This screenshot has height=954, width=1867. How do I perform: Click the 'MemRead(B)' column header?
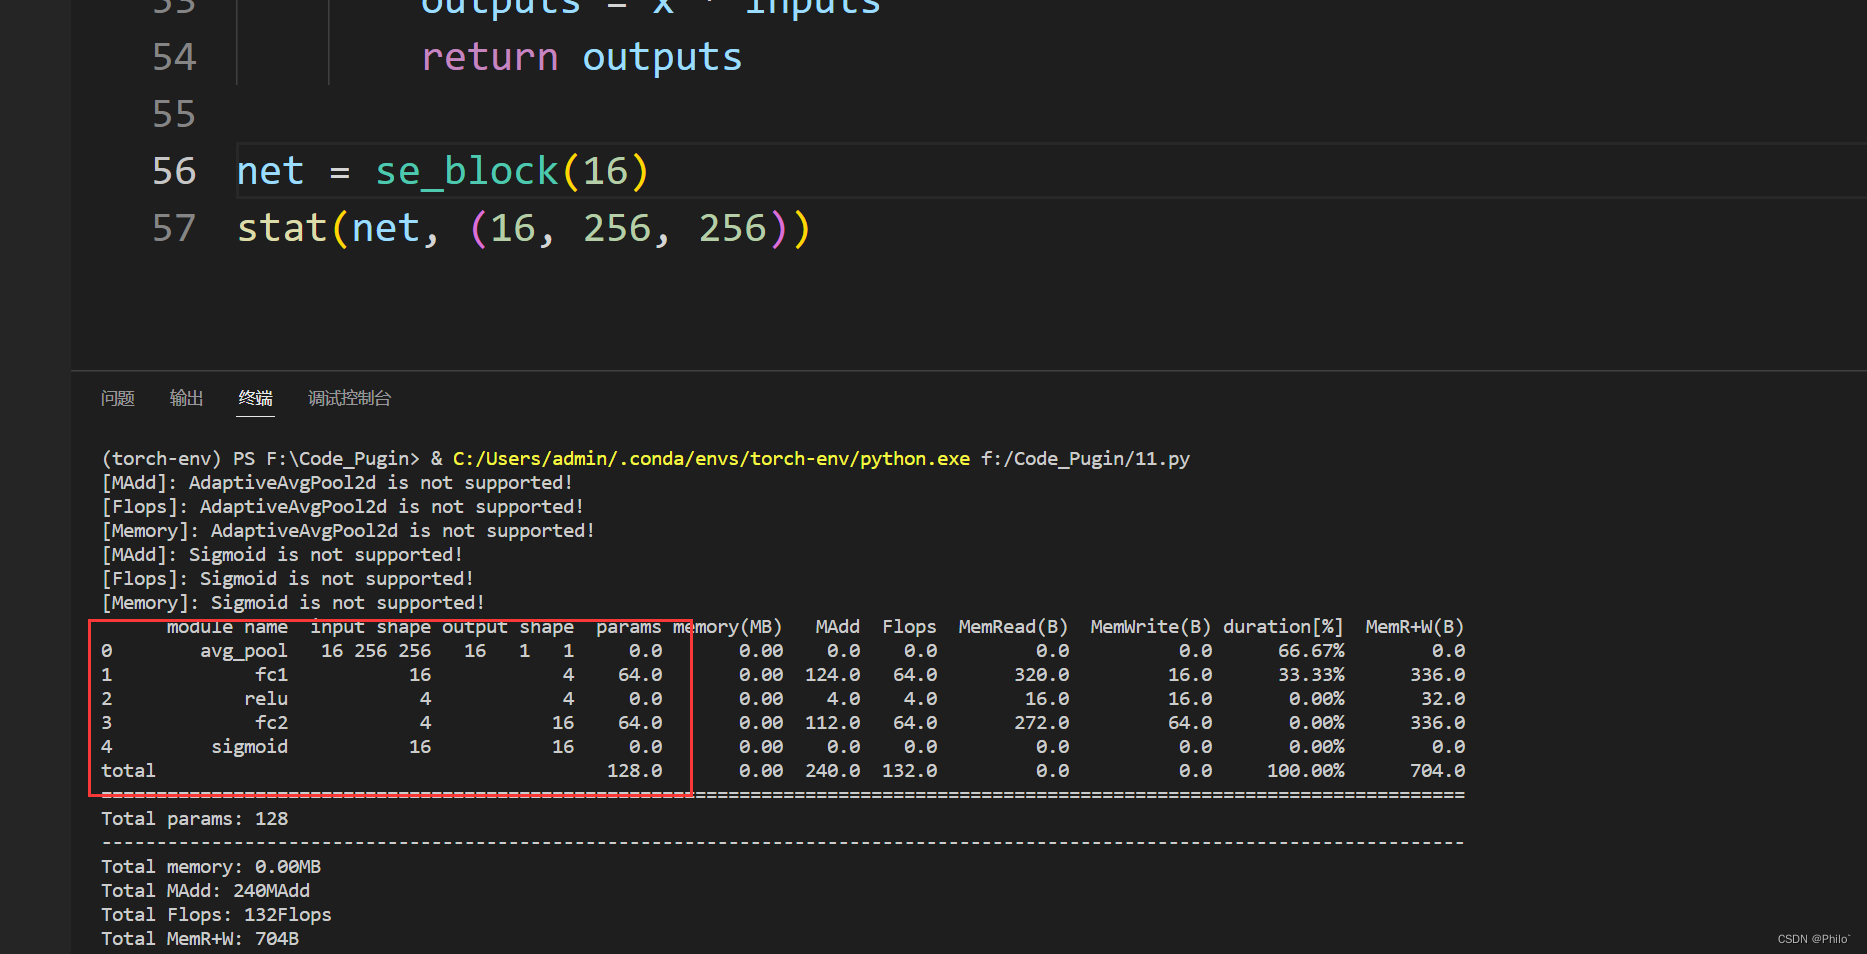pyautogui.click(x=1013, y=627)
